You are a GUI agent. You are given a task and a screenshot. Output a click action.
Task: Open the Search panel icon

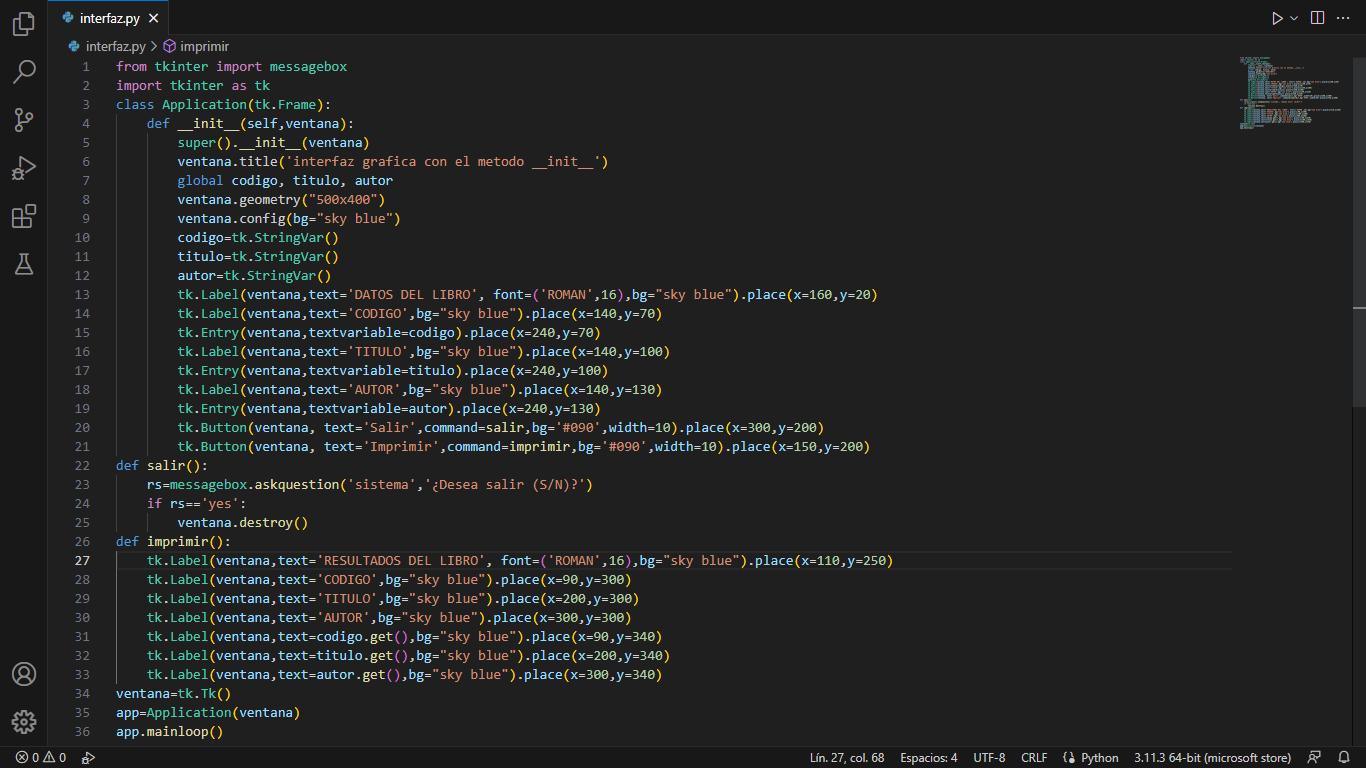[23, 71]
